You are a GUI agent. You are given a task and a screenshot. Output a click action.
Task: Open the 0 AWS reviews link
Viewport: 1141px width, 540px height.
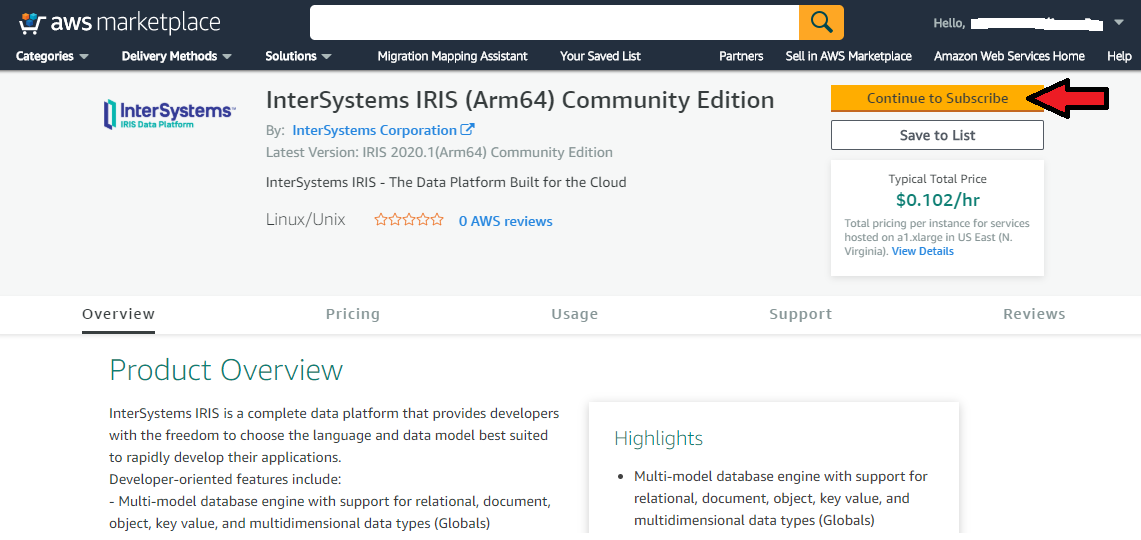click(505, 221)
